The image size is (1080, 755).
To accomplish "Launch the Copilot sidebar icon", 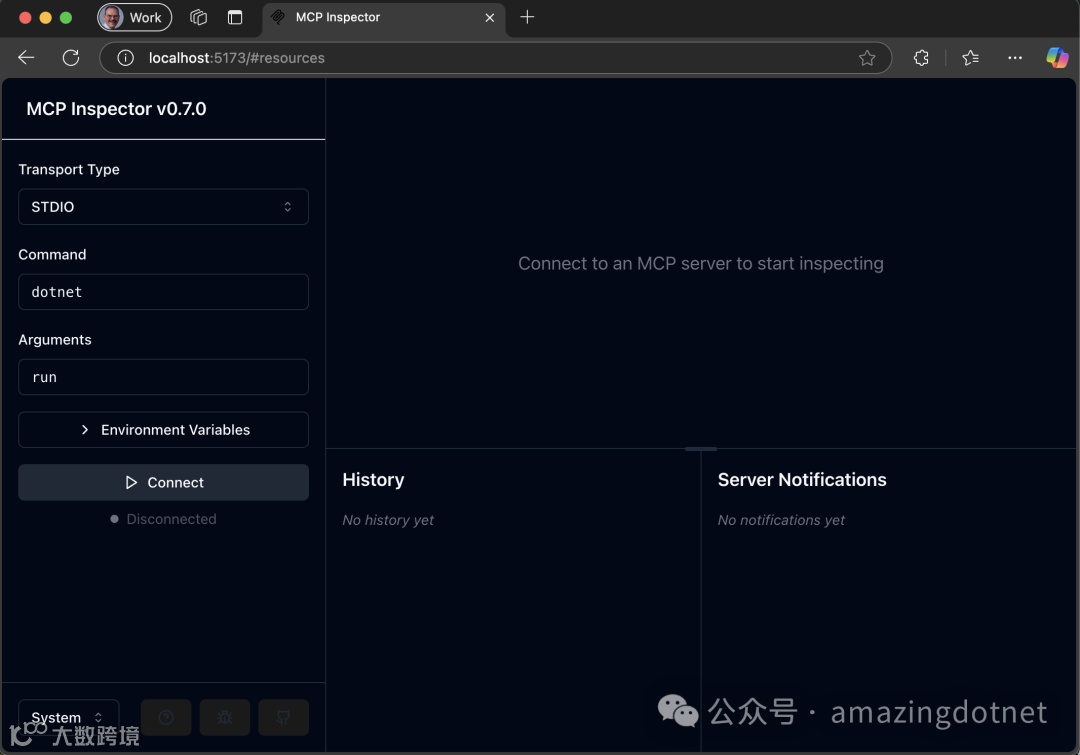I will (x=1057, y=58).
